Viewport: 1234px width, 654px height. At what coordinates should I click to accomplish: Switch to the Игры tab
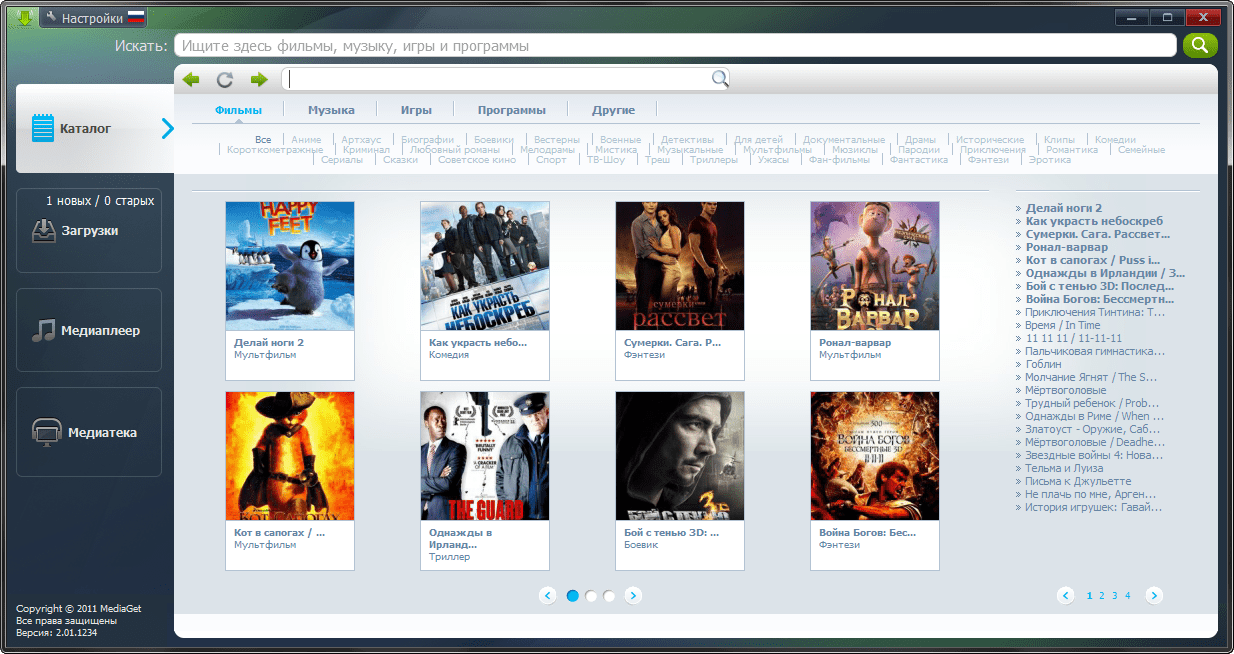pos(416,110)
